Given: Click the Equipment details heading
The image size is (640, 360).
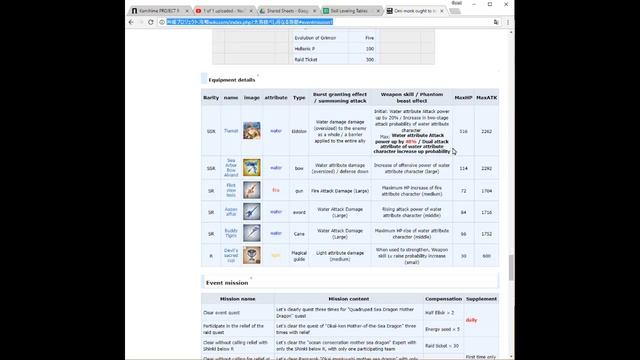Looking at the screenshot, I should [x=231, y=80].
